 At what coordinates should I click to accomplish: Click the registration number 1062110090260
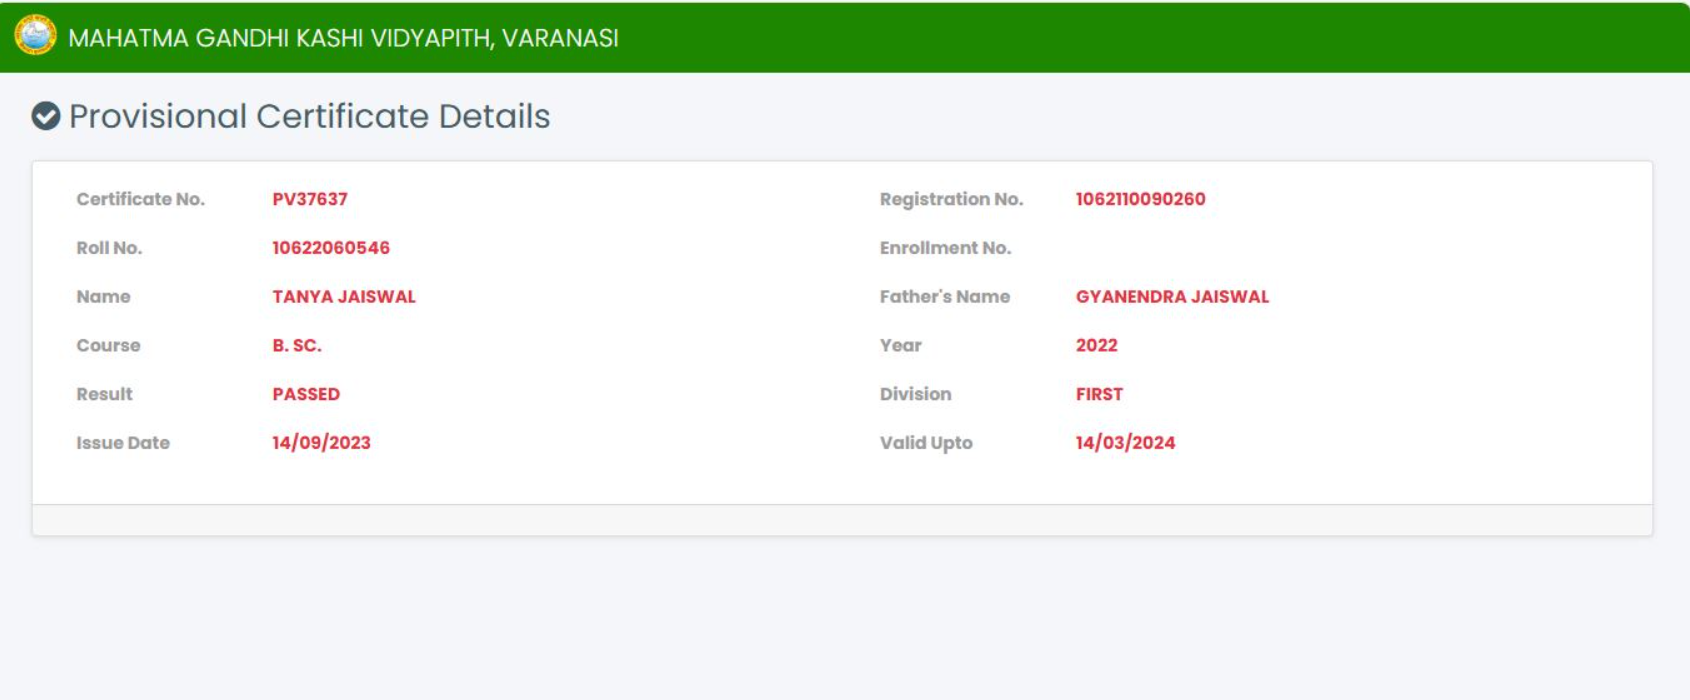point(1140,199)
